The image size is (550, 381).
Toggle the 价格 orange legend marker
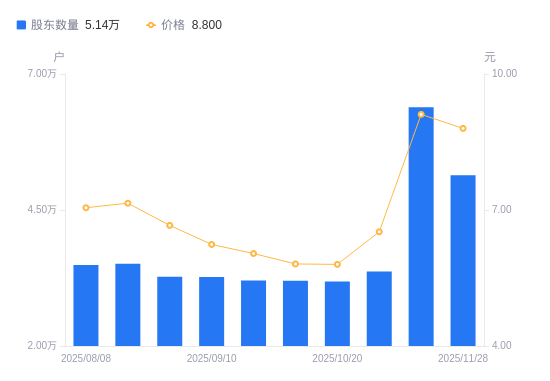point(151,25)
